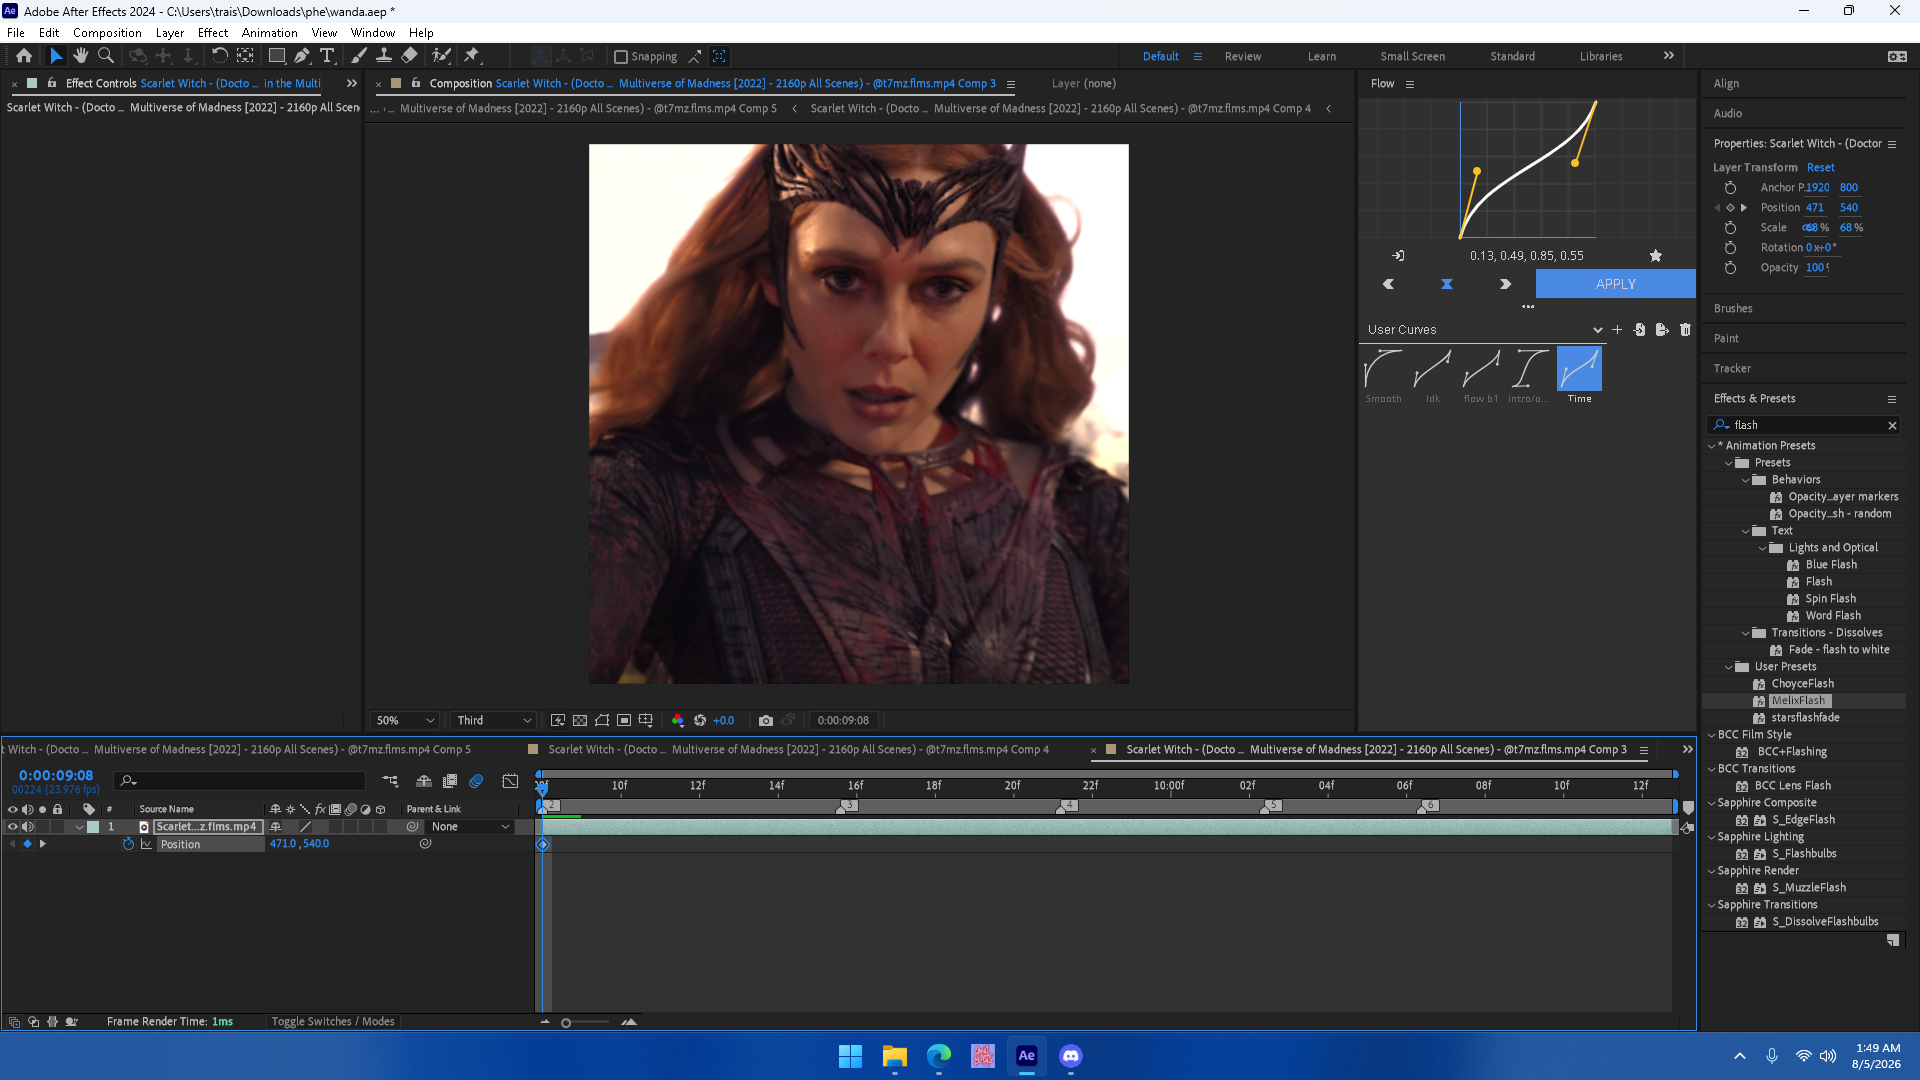Open the 50% magnification dropdown
The width and height of the screenshot is (1920, 1080).
pos(405,720)
